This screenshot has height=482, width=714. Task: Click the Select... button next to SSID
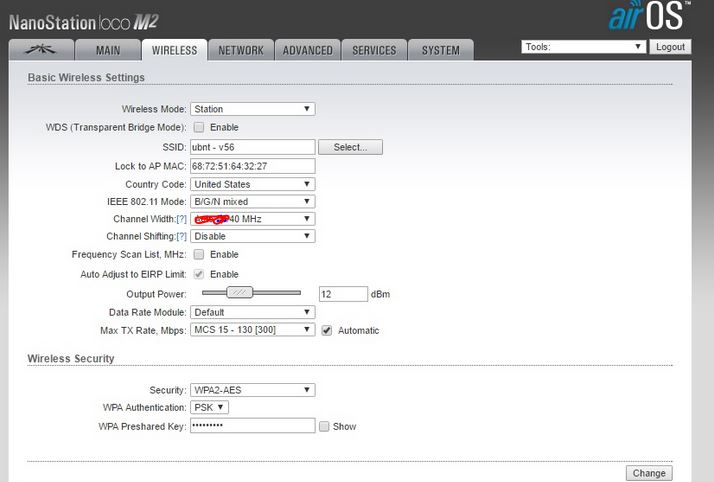tap(350, 147)
